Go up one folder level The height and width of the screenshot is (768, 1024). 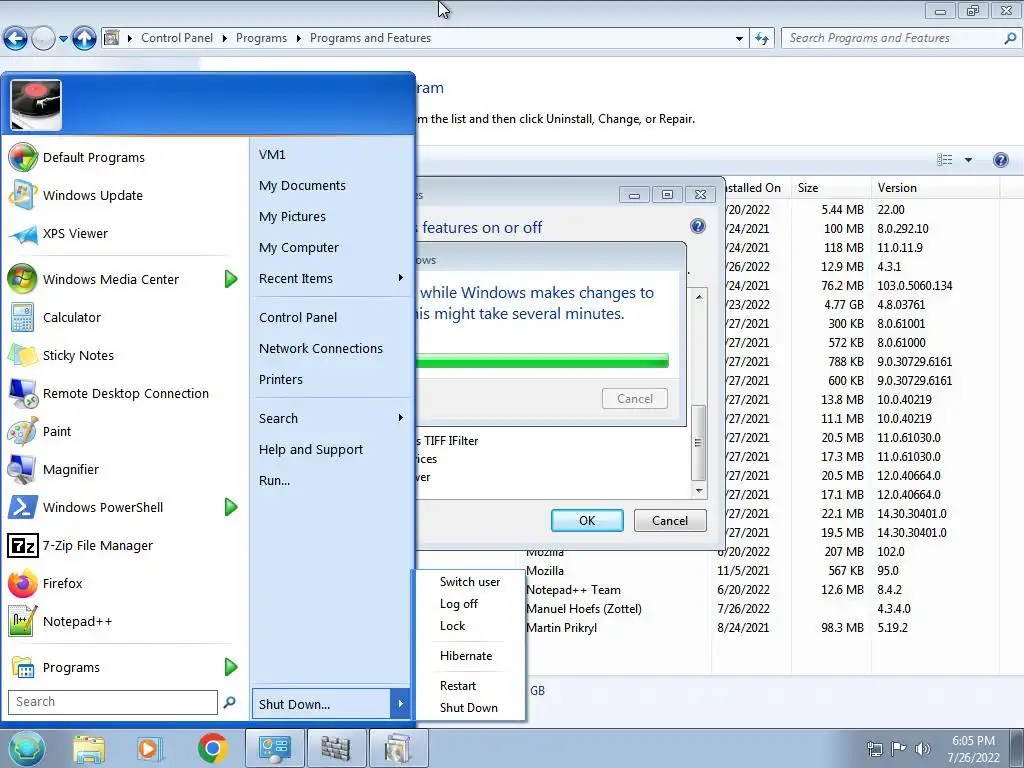pyautogui.click(x=84, y=39)
